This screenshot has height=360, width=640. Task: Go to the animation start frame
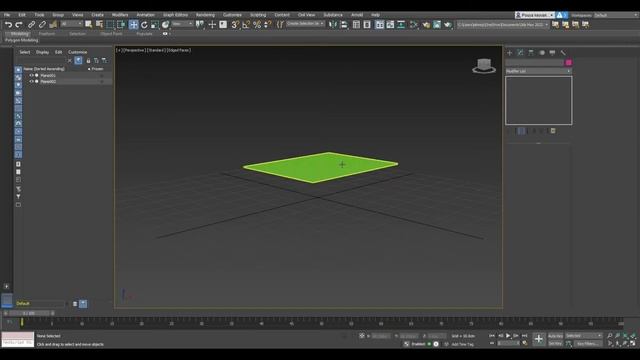pyautogui.click(x=492, y=336)
